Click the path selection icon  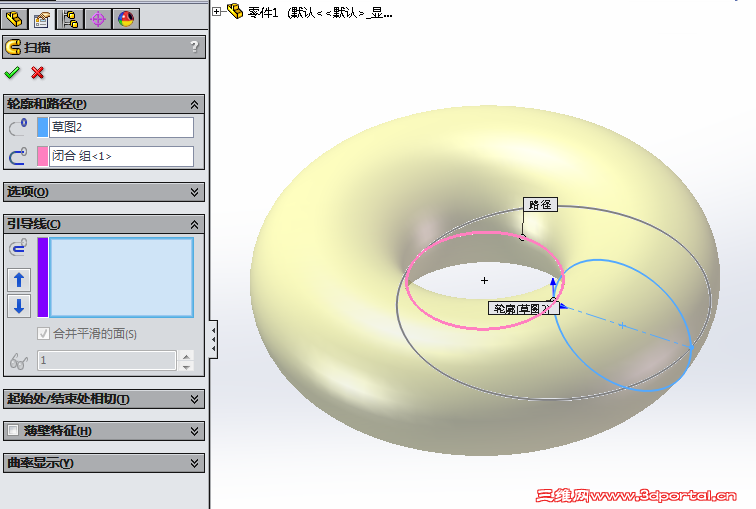(x=18, y=156)
